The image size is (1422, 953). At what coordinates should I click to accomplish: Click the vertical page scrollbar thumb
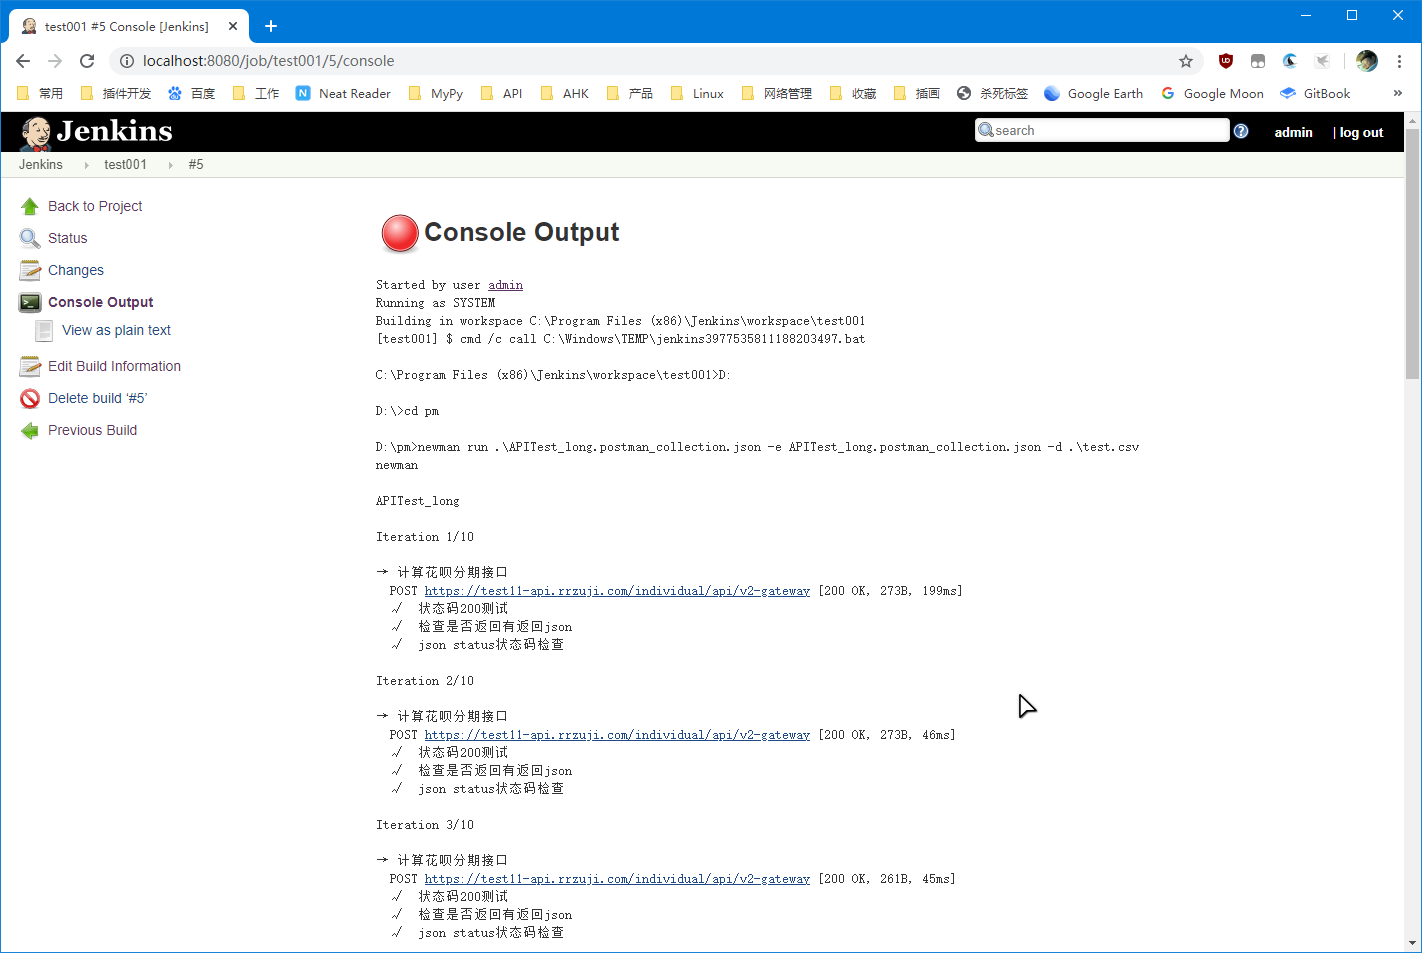1412,254
